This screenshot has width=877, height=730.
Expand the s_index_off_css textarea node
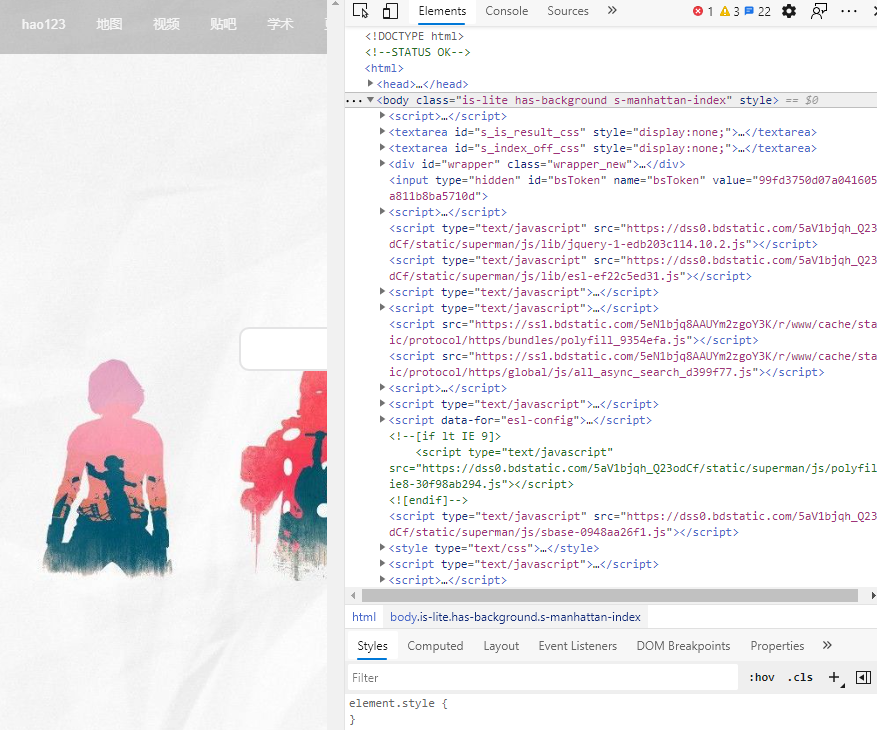point(383,148)
